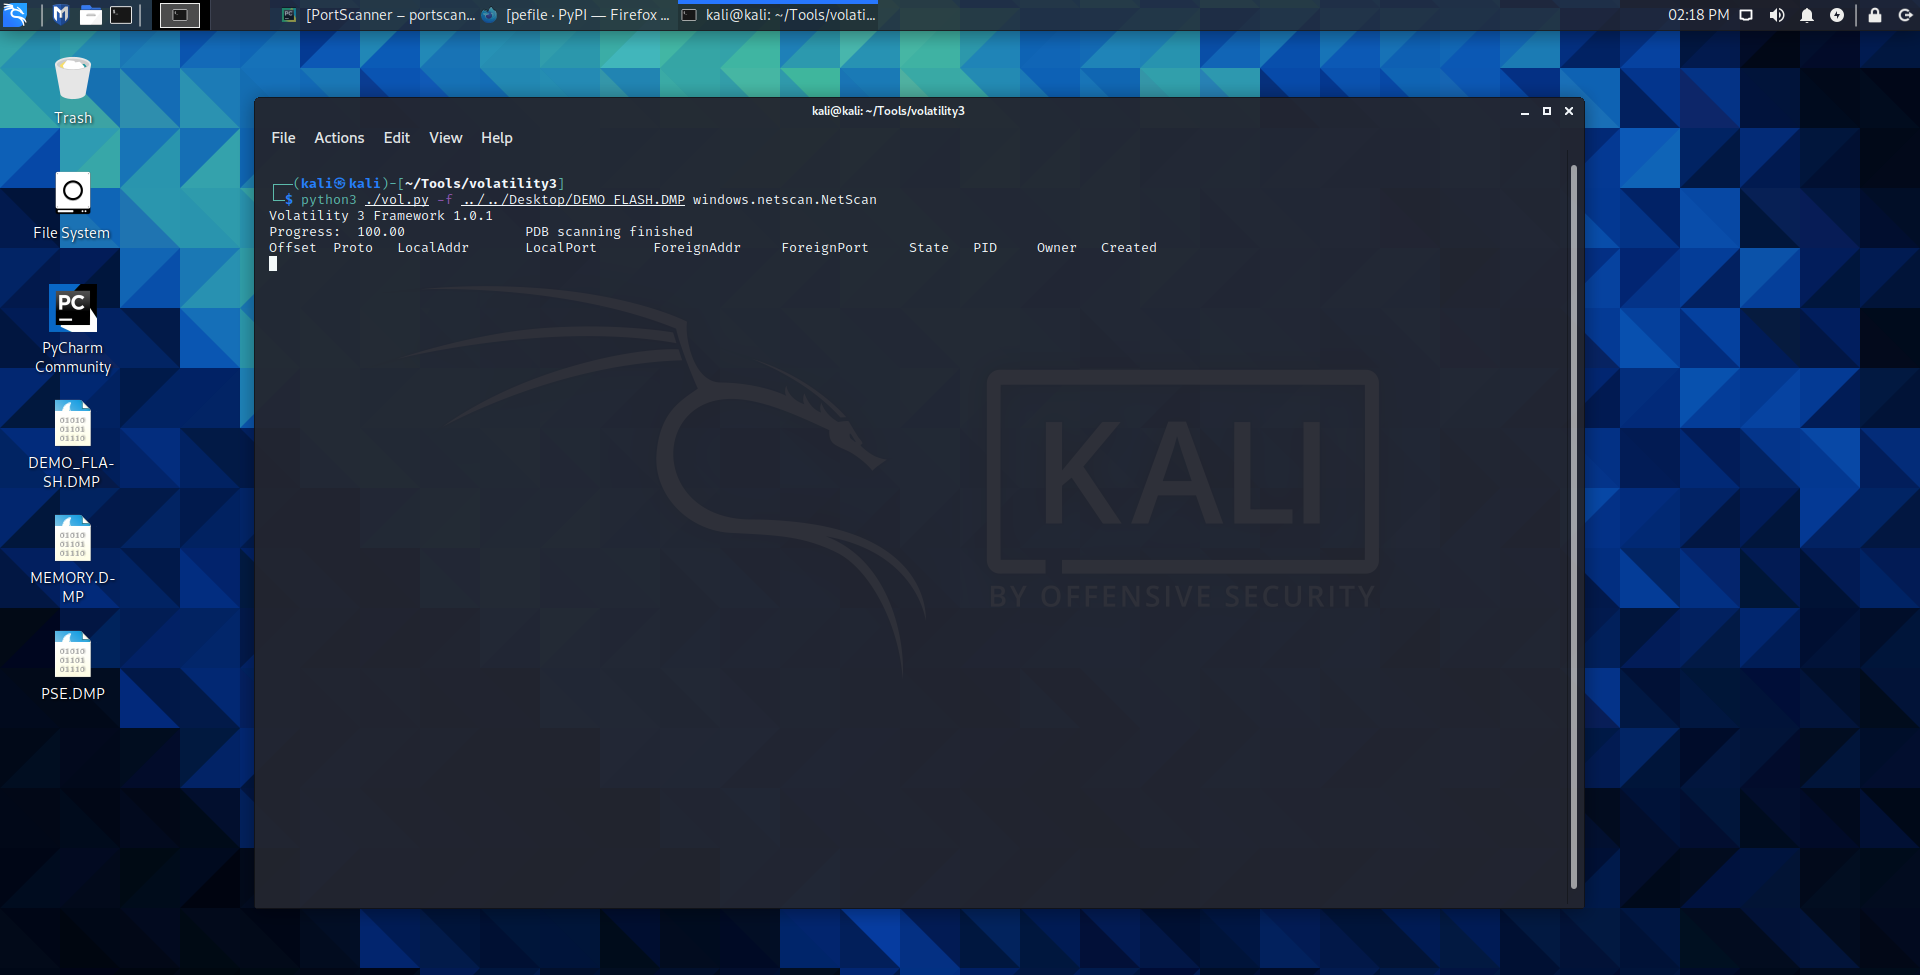This screenshot has height=975, width=1920.
Task: Click the ~/Tools/volatility3 prompt path
Action: (481, 184)
